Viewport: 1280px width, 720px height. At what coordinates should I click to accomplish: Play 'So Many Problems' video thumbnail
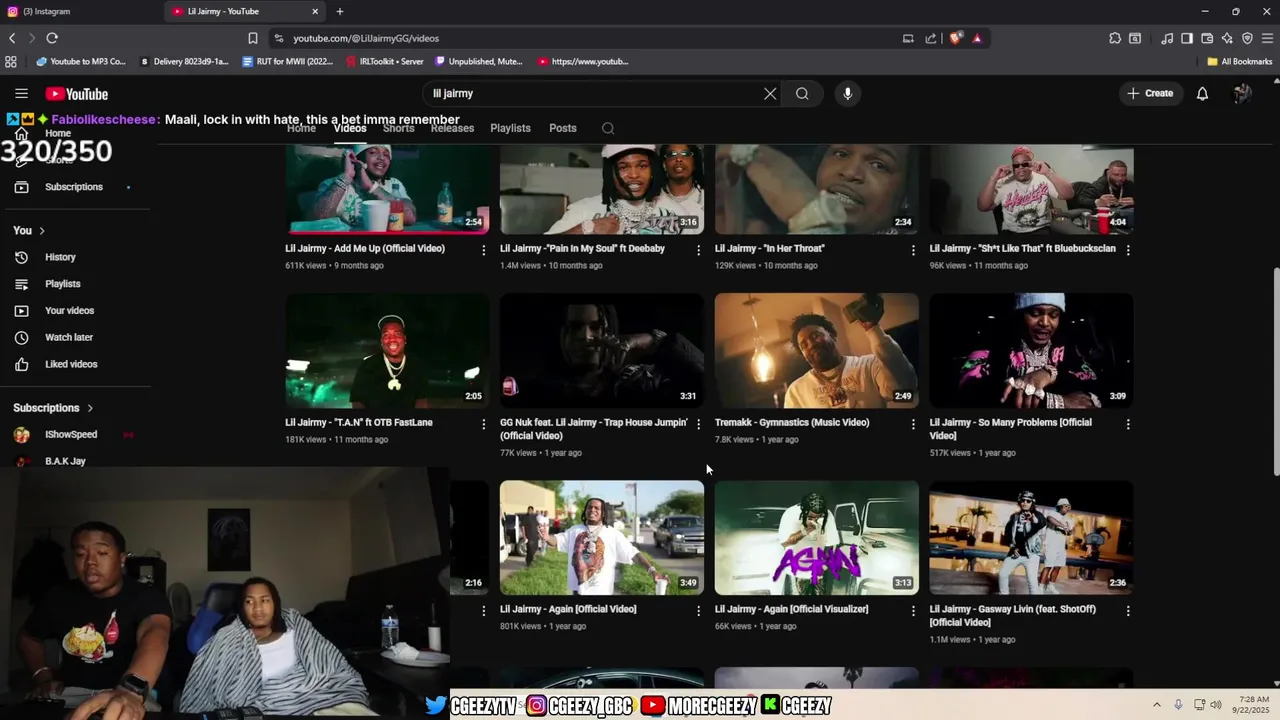pyautogui.click(x=1031, y=350)
